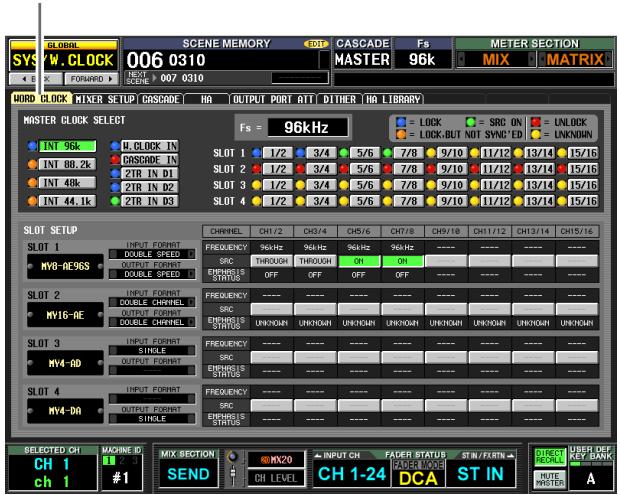The height and width of the screenshot is (495, 620).
Task: Click the MY4-DA slot 4 card
Action: (65, 411)
